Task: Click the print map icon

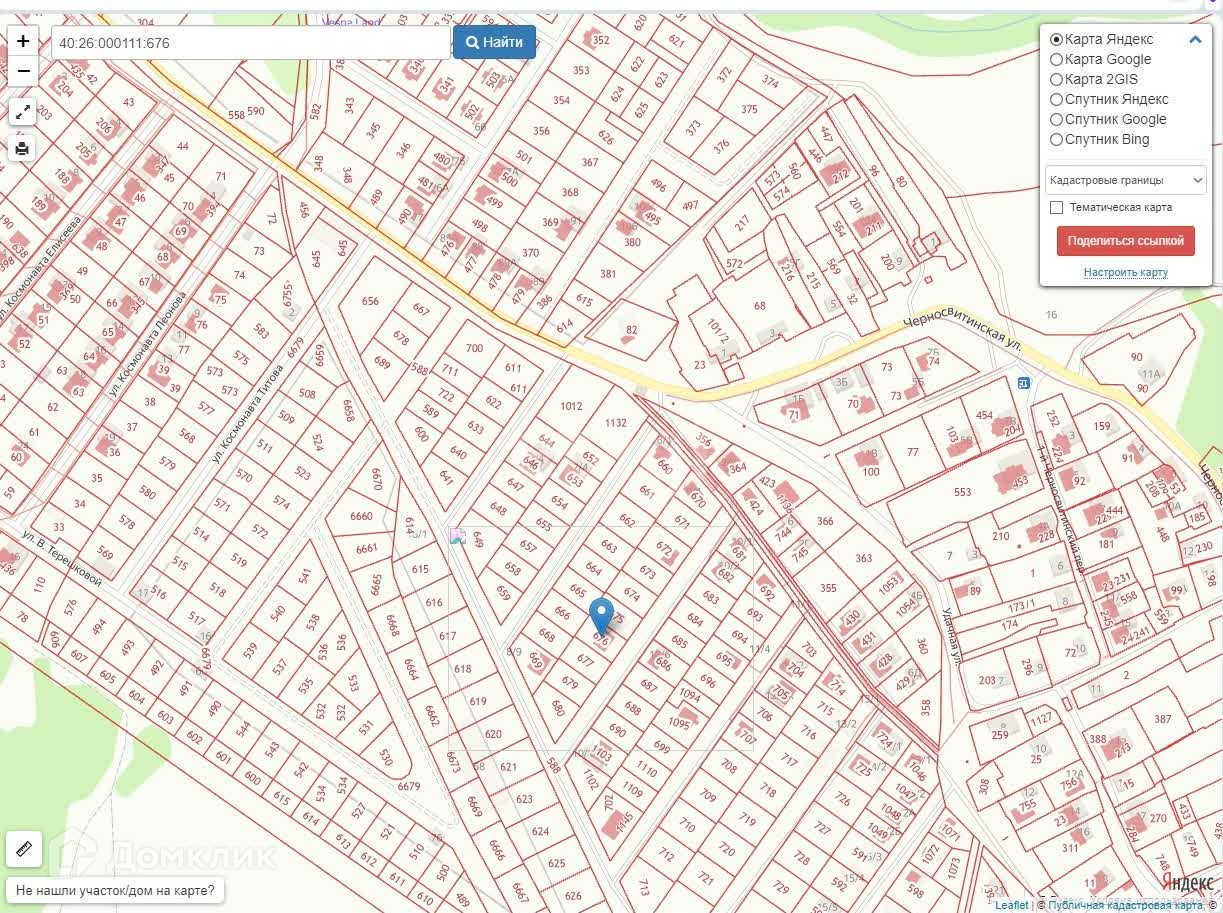Action: (23, 149)
